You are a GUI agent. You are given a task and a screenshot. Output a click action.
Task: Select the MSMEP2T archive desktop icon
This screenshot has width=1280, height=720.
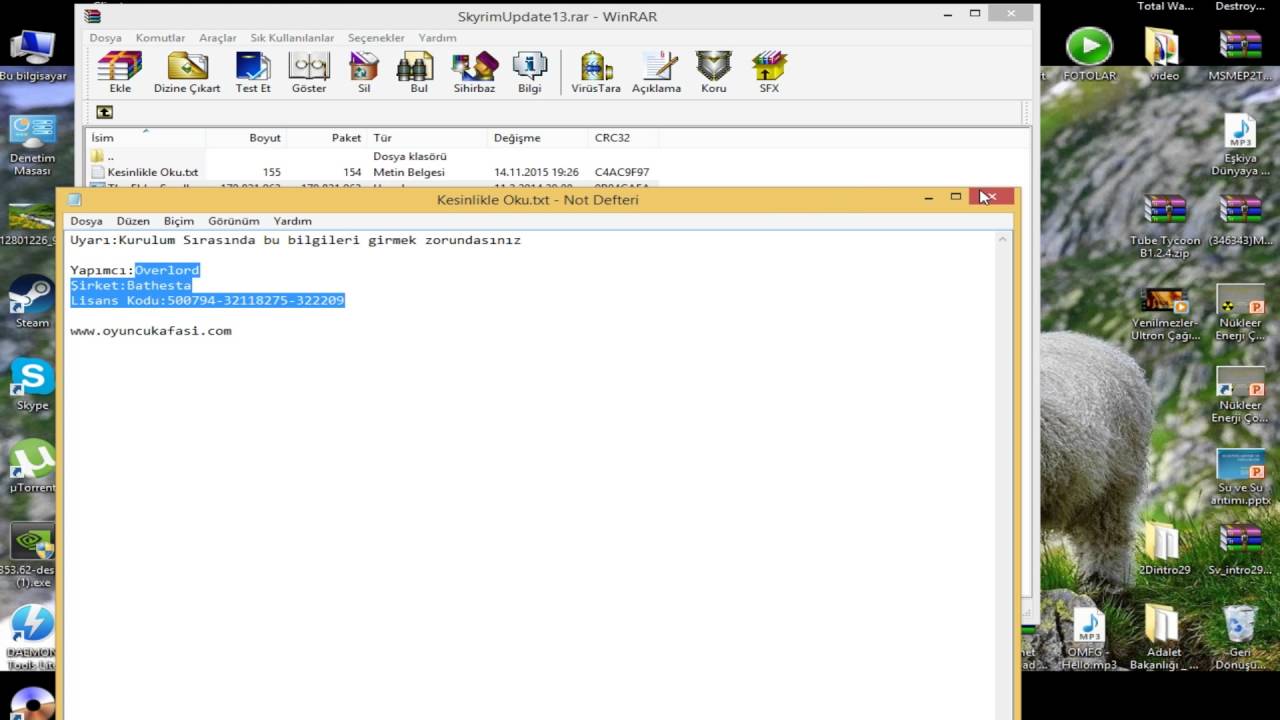[x=1240, y=55]
